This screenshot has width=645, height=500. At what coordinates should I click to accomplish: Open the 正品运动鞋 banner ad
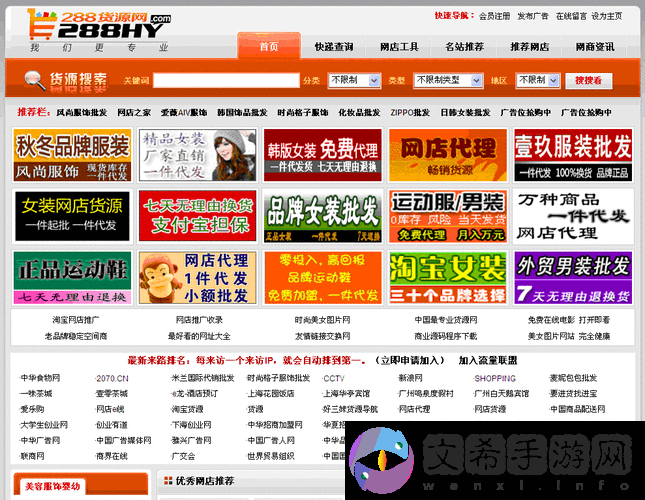(72, 278)
